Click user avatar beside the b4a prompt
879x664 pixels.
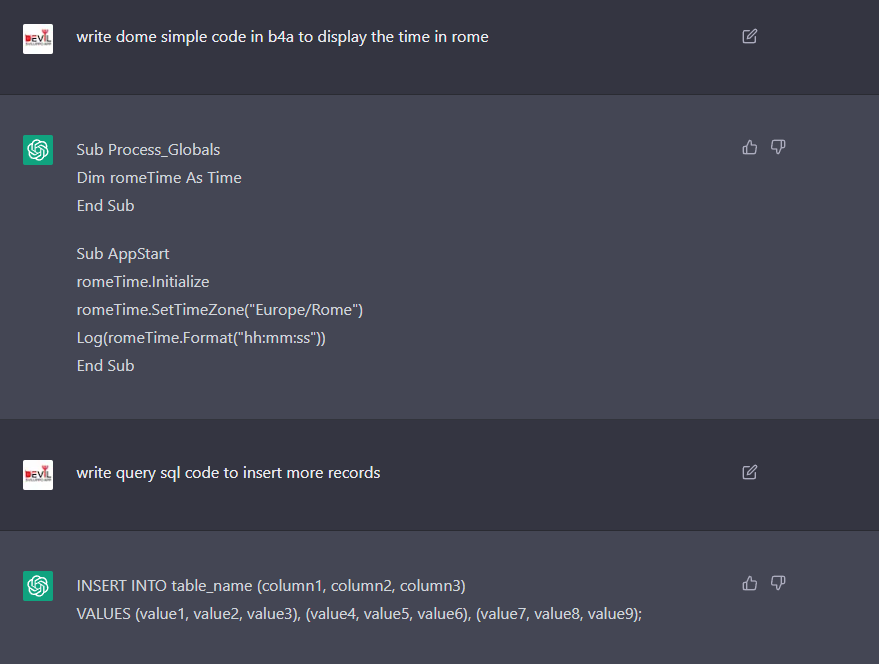(x=38, y=39)
